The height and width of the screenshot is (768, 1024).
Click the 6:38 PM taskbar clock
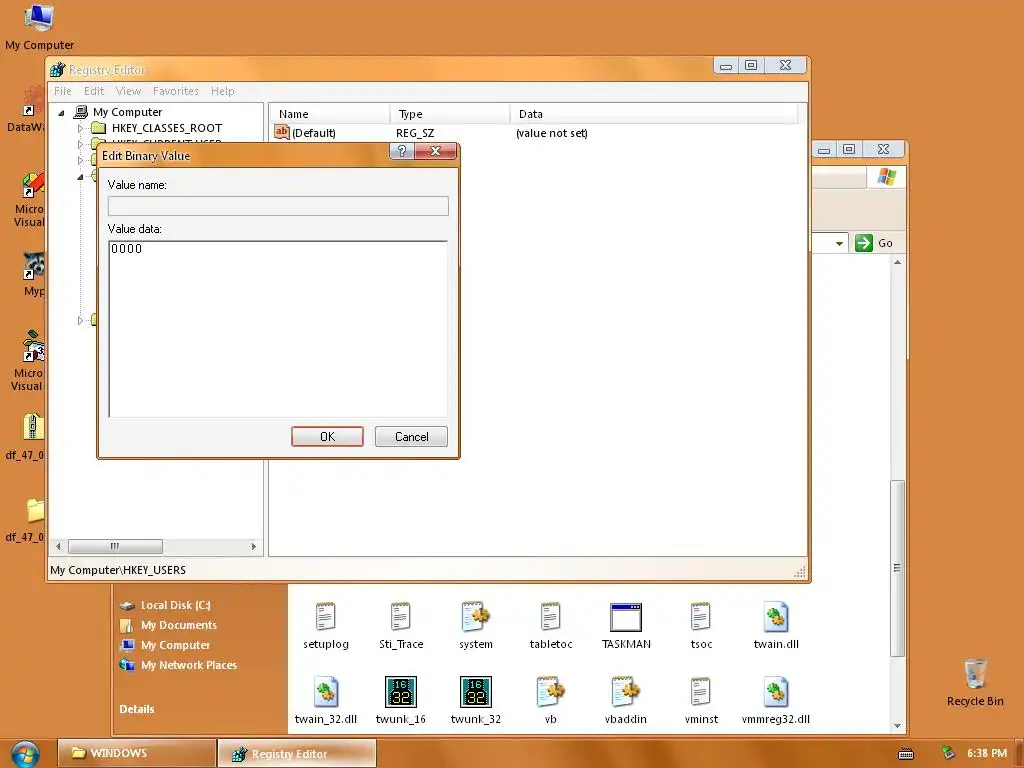987,753
